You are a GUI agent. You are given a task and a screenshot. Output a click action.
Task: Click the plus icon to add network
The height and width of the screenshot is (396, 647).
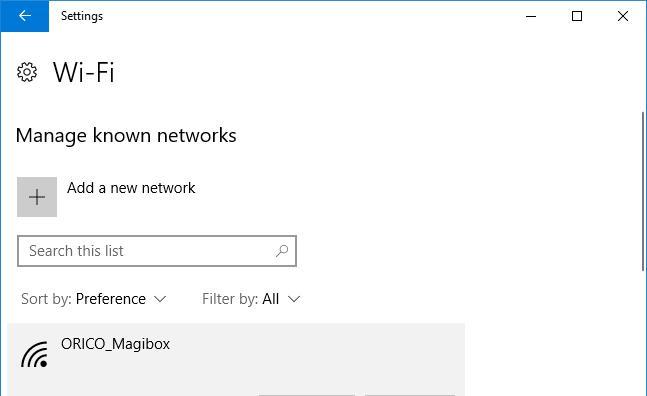click(x=37, y=197)
